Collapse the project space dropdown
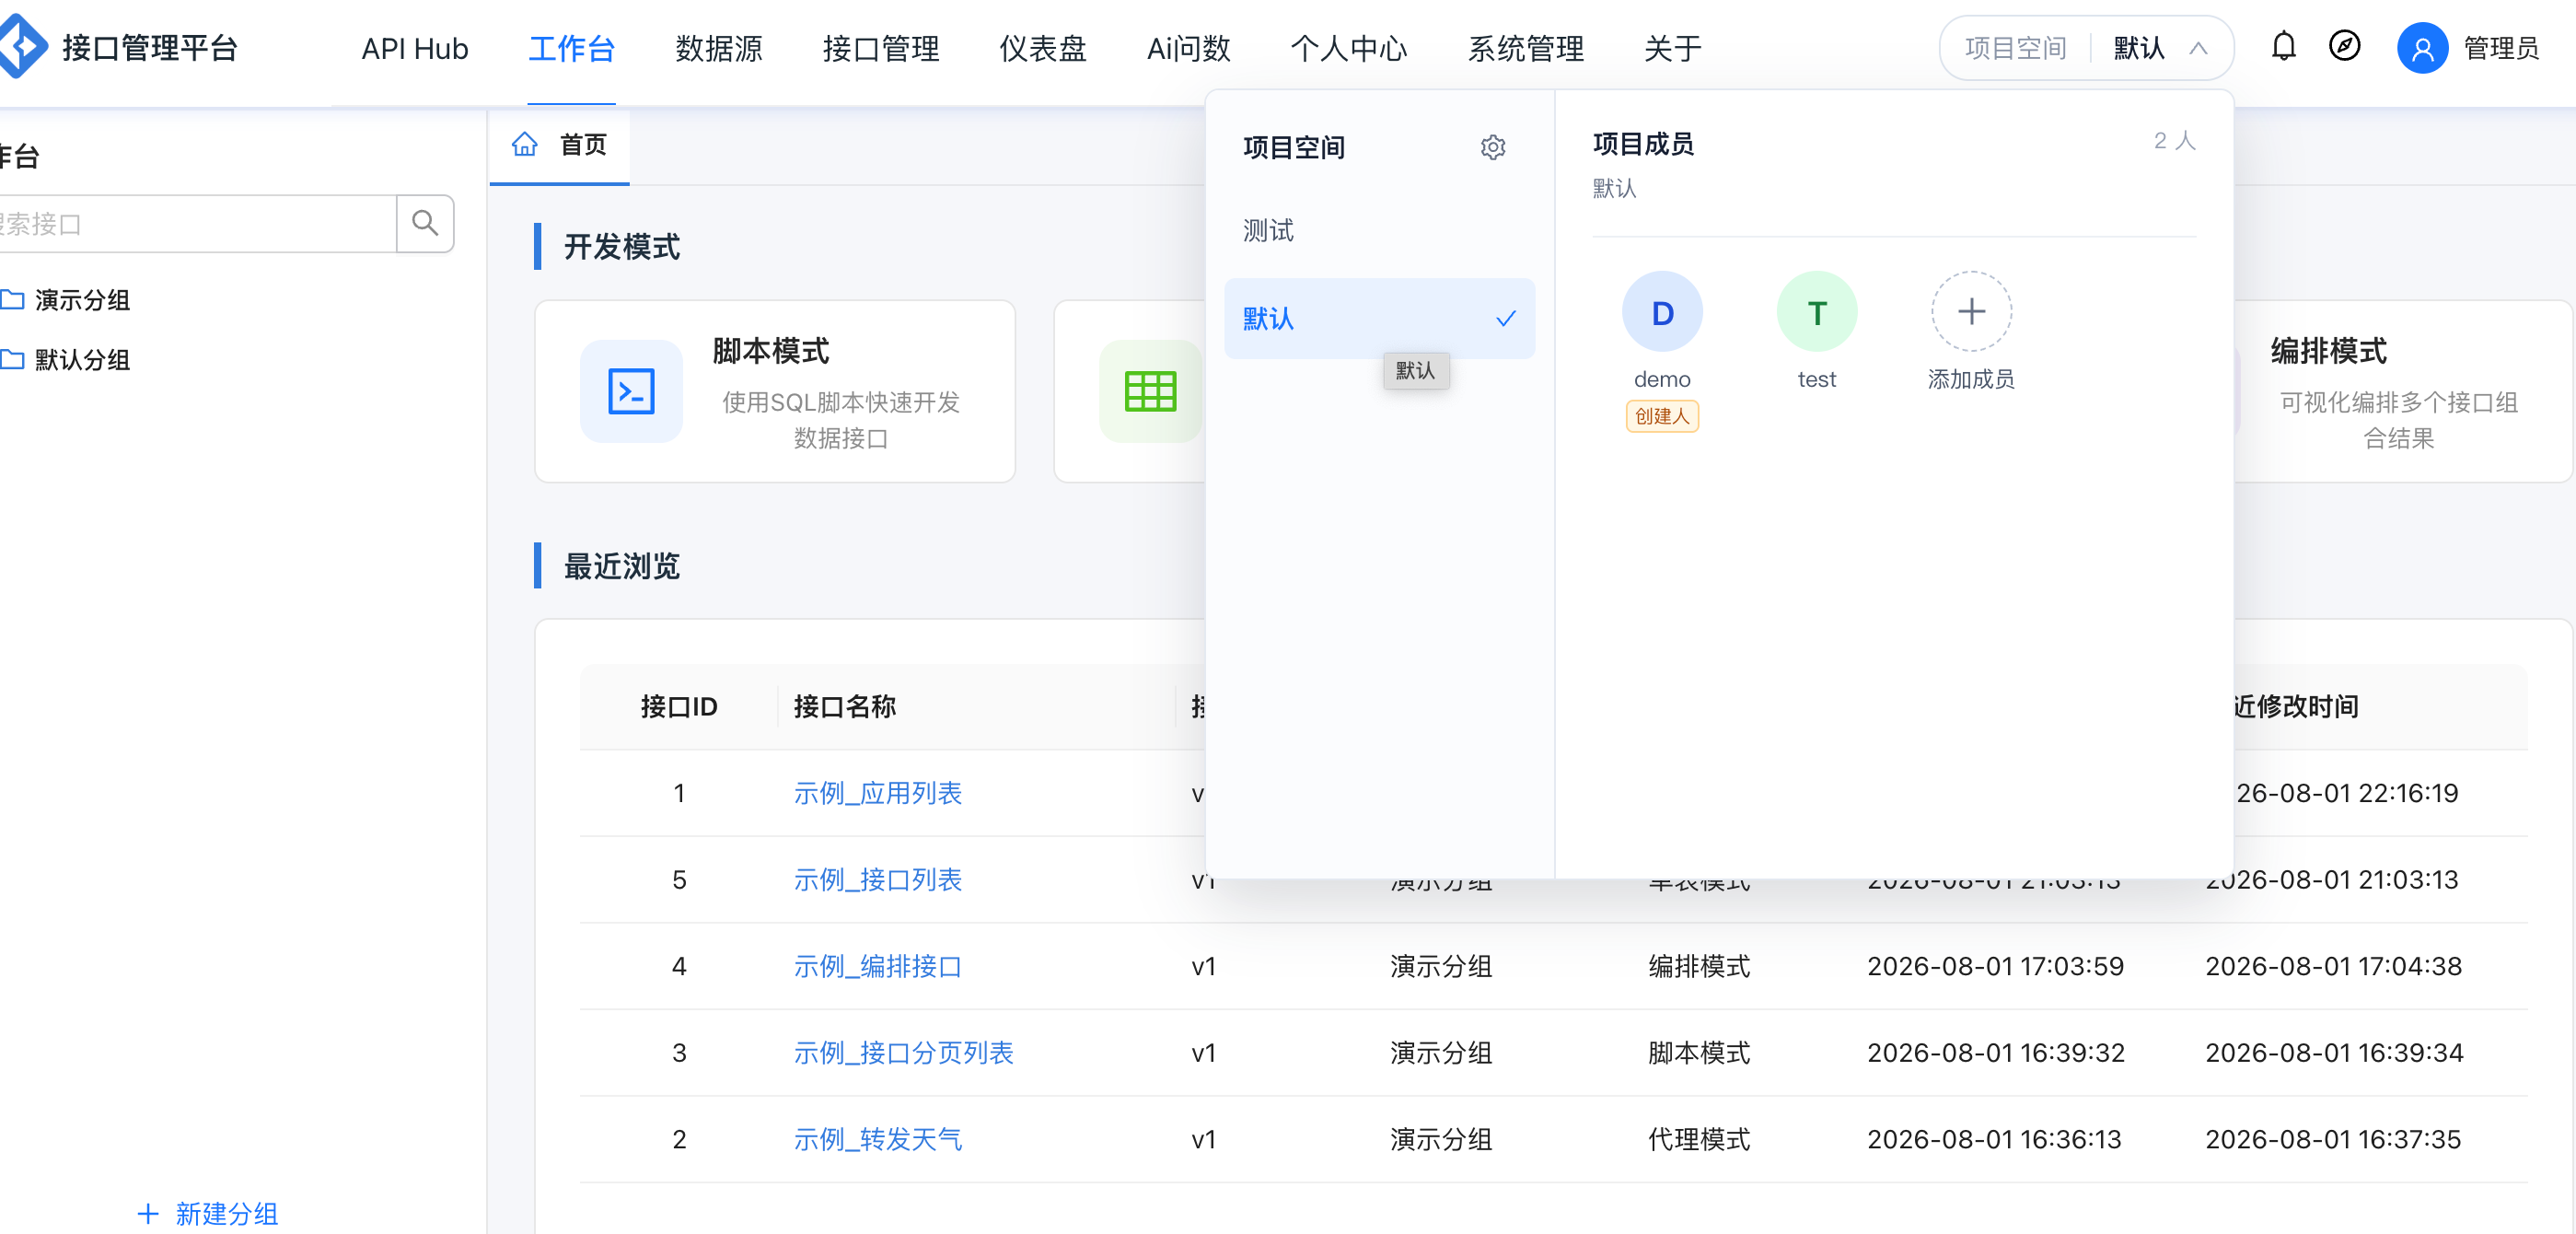The height and width of the screenshot is (1234, 2576). (2198, 48)
